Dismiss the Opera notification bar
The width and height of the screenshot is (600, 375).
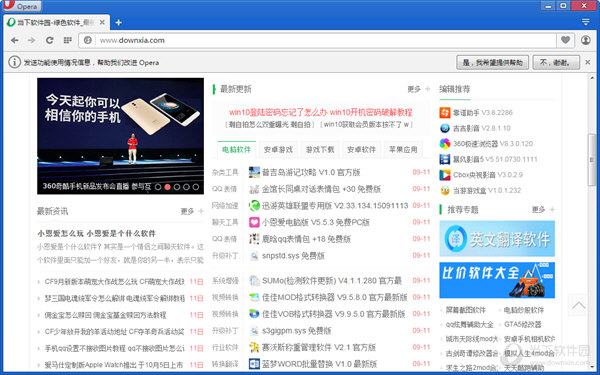(x=588, y=62)
